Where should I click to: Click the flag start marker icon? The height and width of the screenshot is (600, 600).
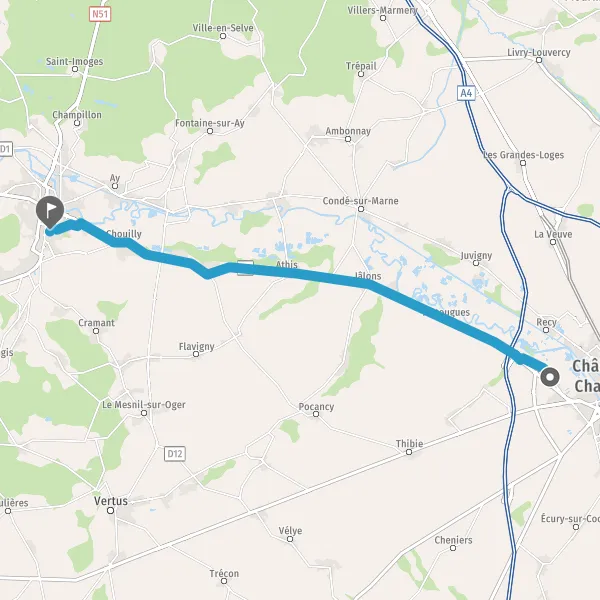tap(50, 212)
